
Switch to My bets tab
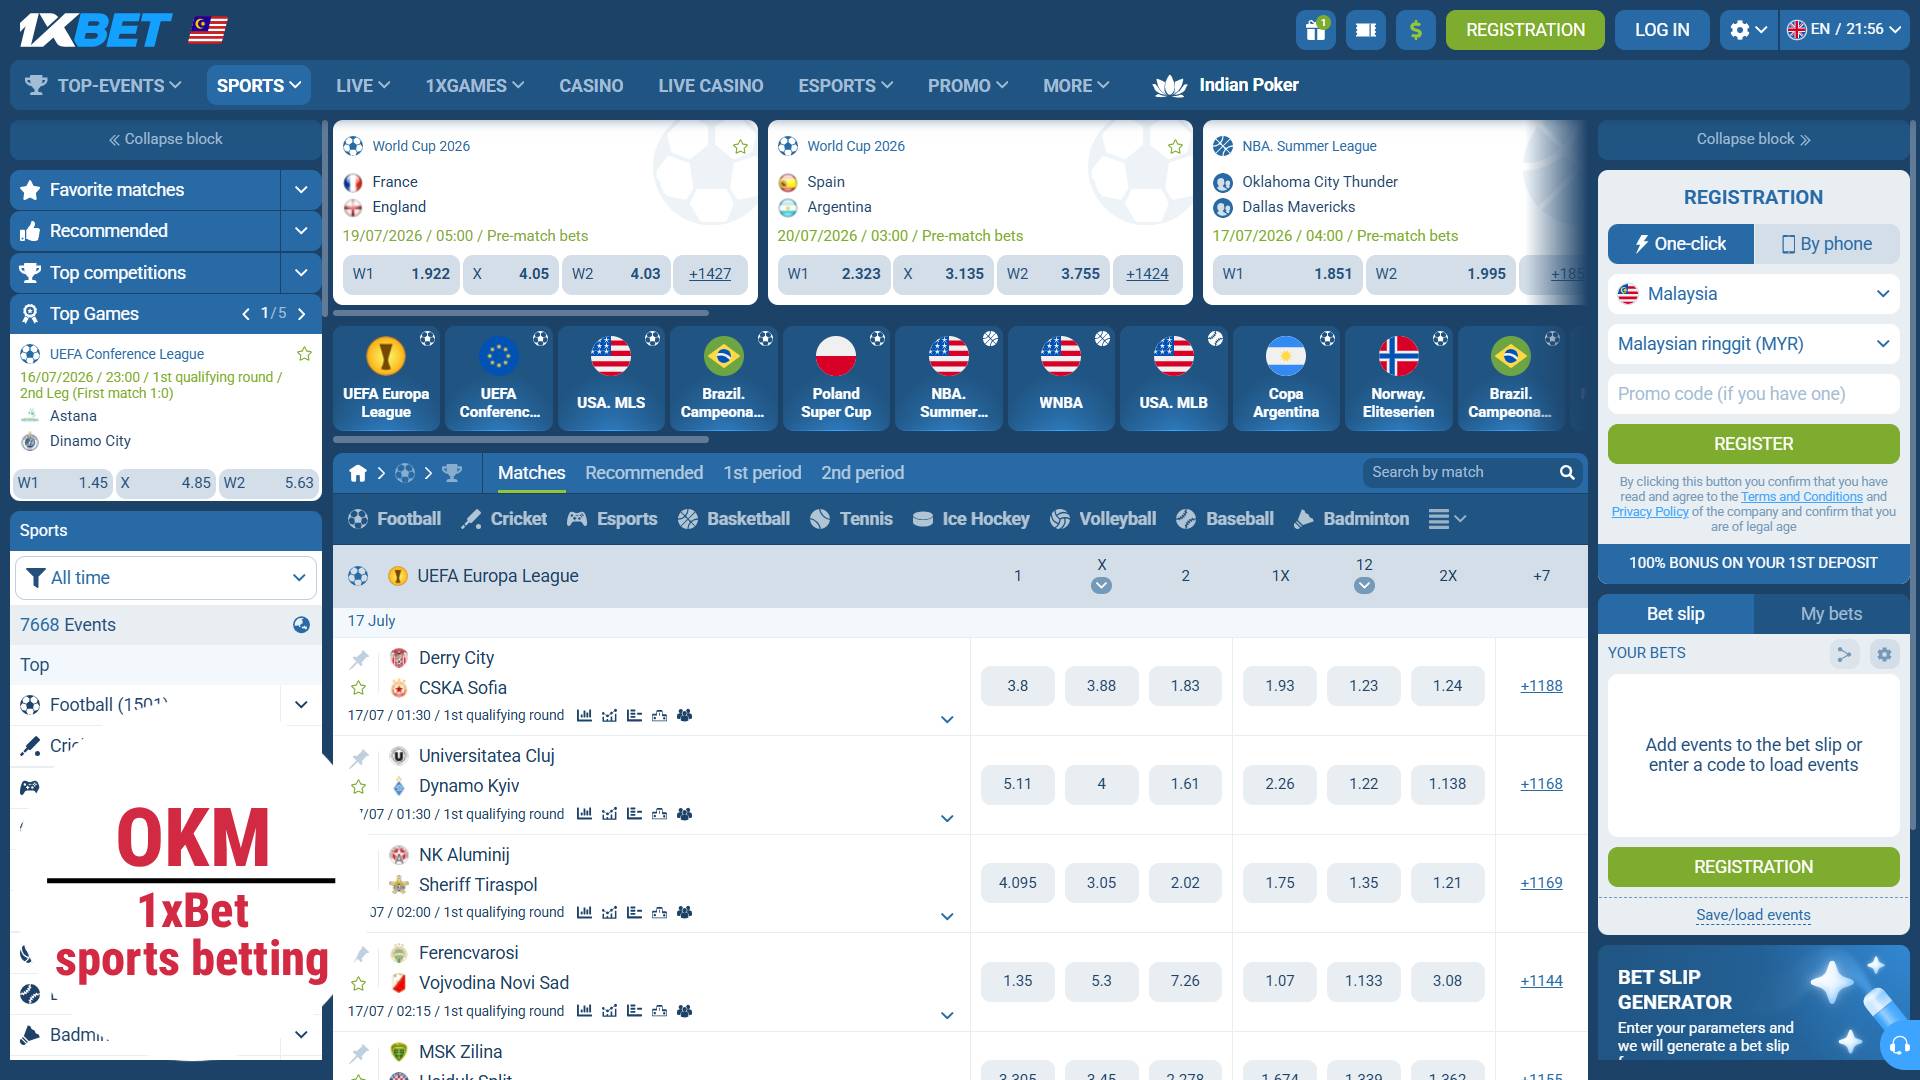click(x=1831, y=614)
